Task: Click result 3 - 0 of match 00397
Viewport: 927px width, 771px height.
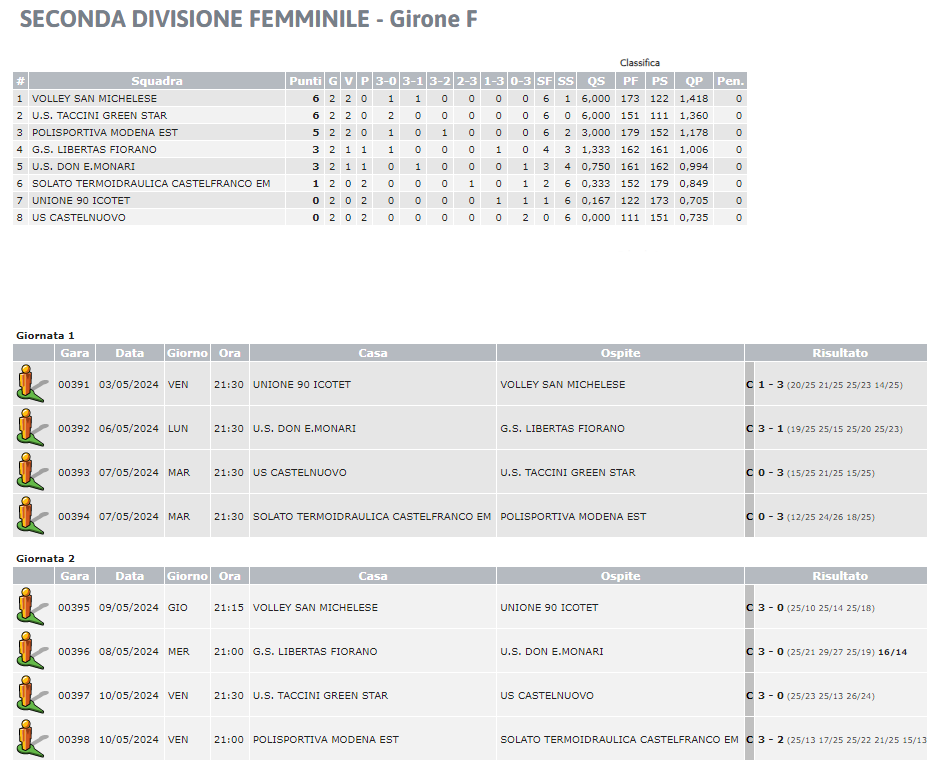Action: [771, 695]
